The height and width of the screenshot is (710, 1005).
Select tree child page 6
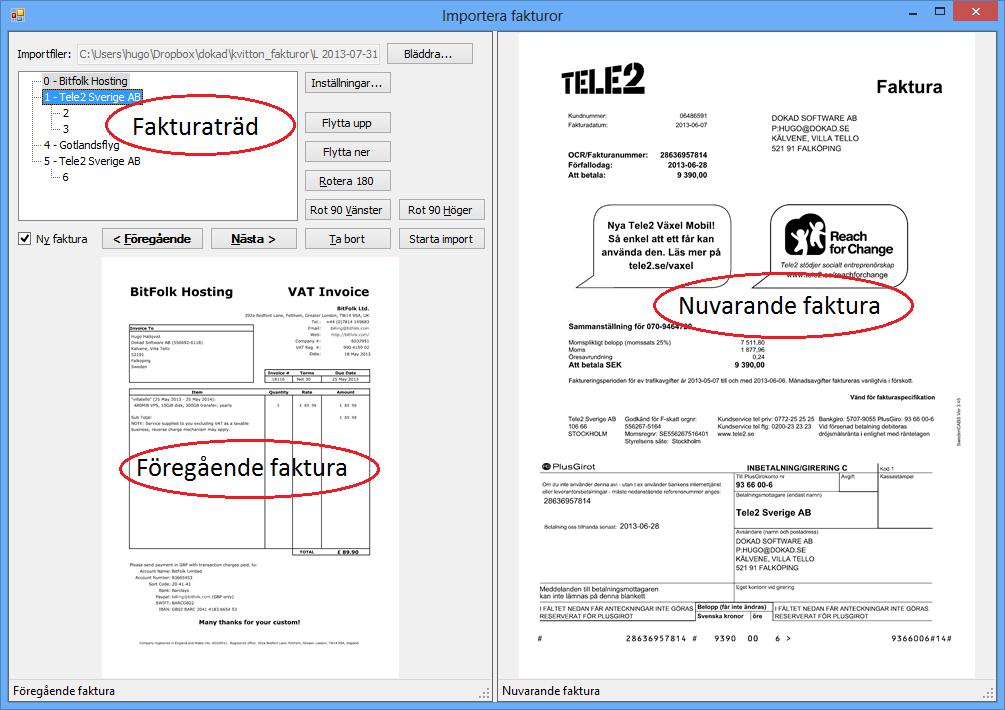[65, 177]
